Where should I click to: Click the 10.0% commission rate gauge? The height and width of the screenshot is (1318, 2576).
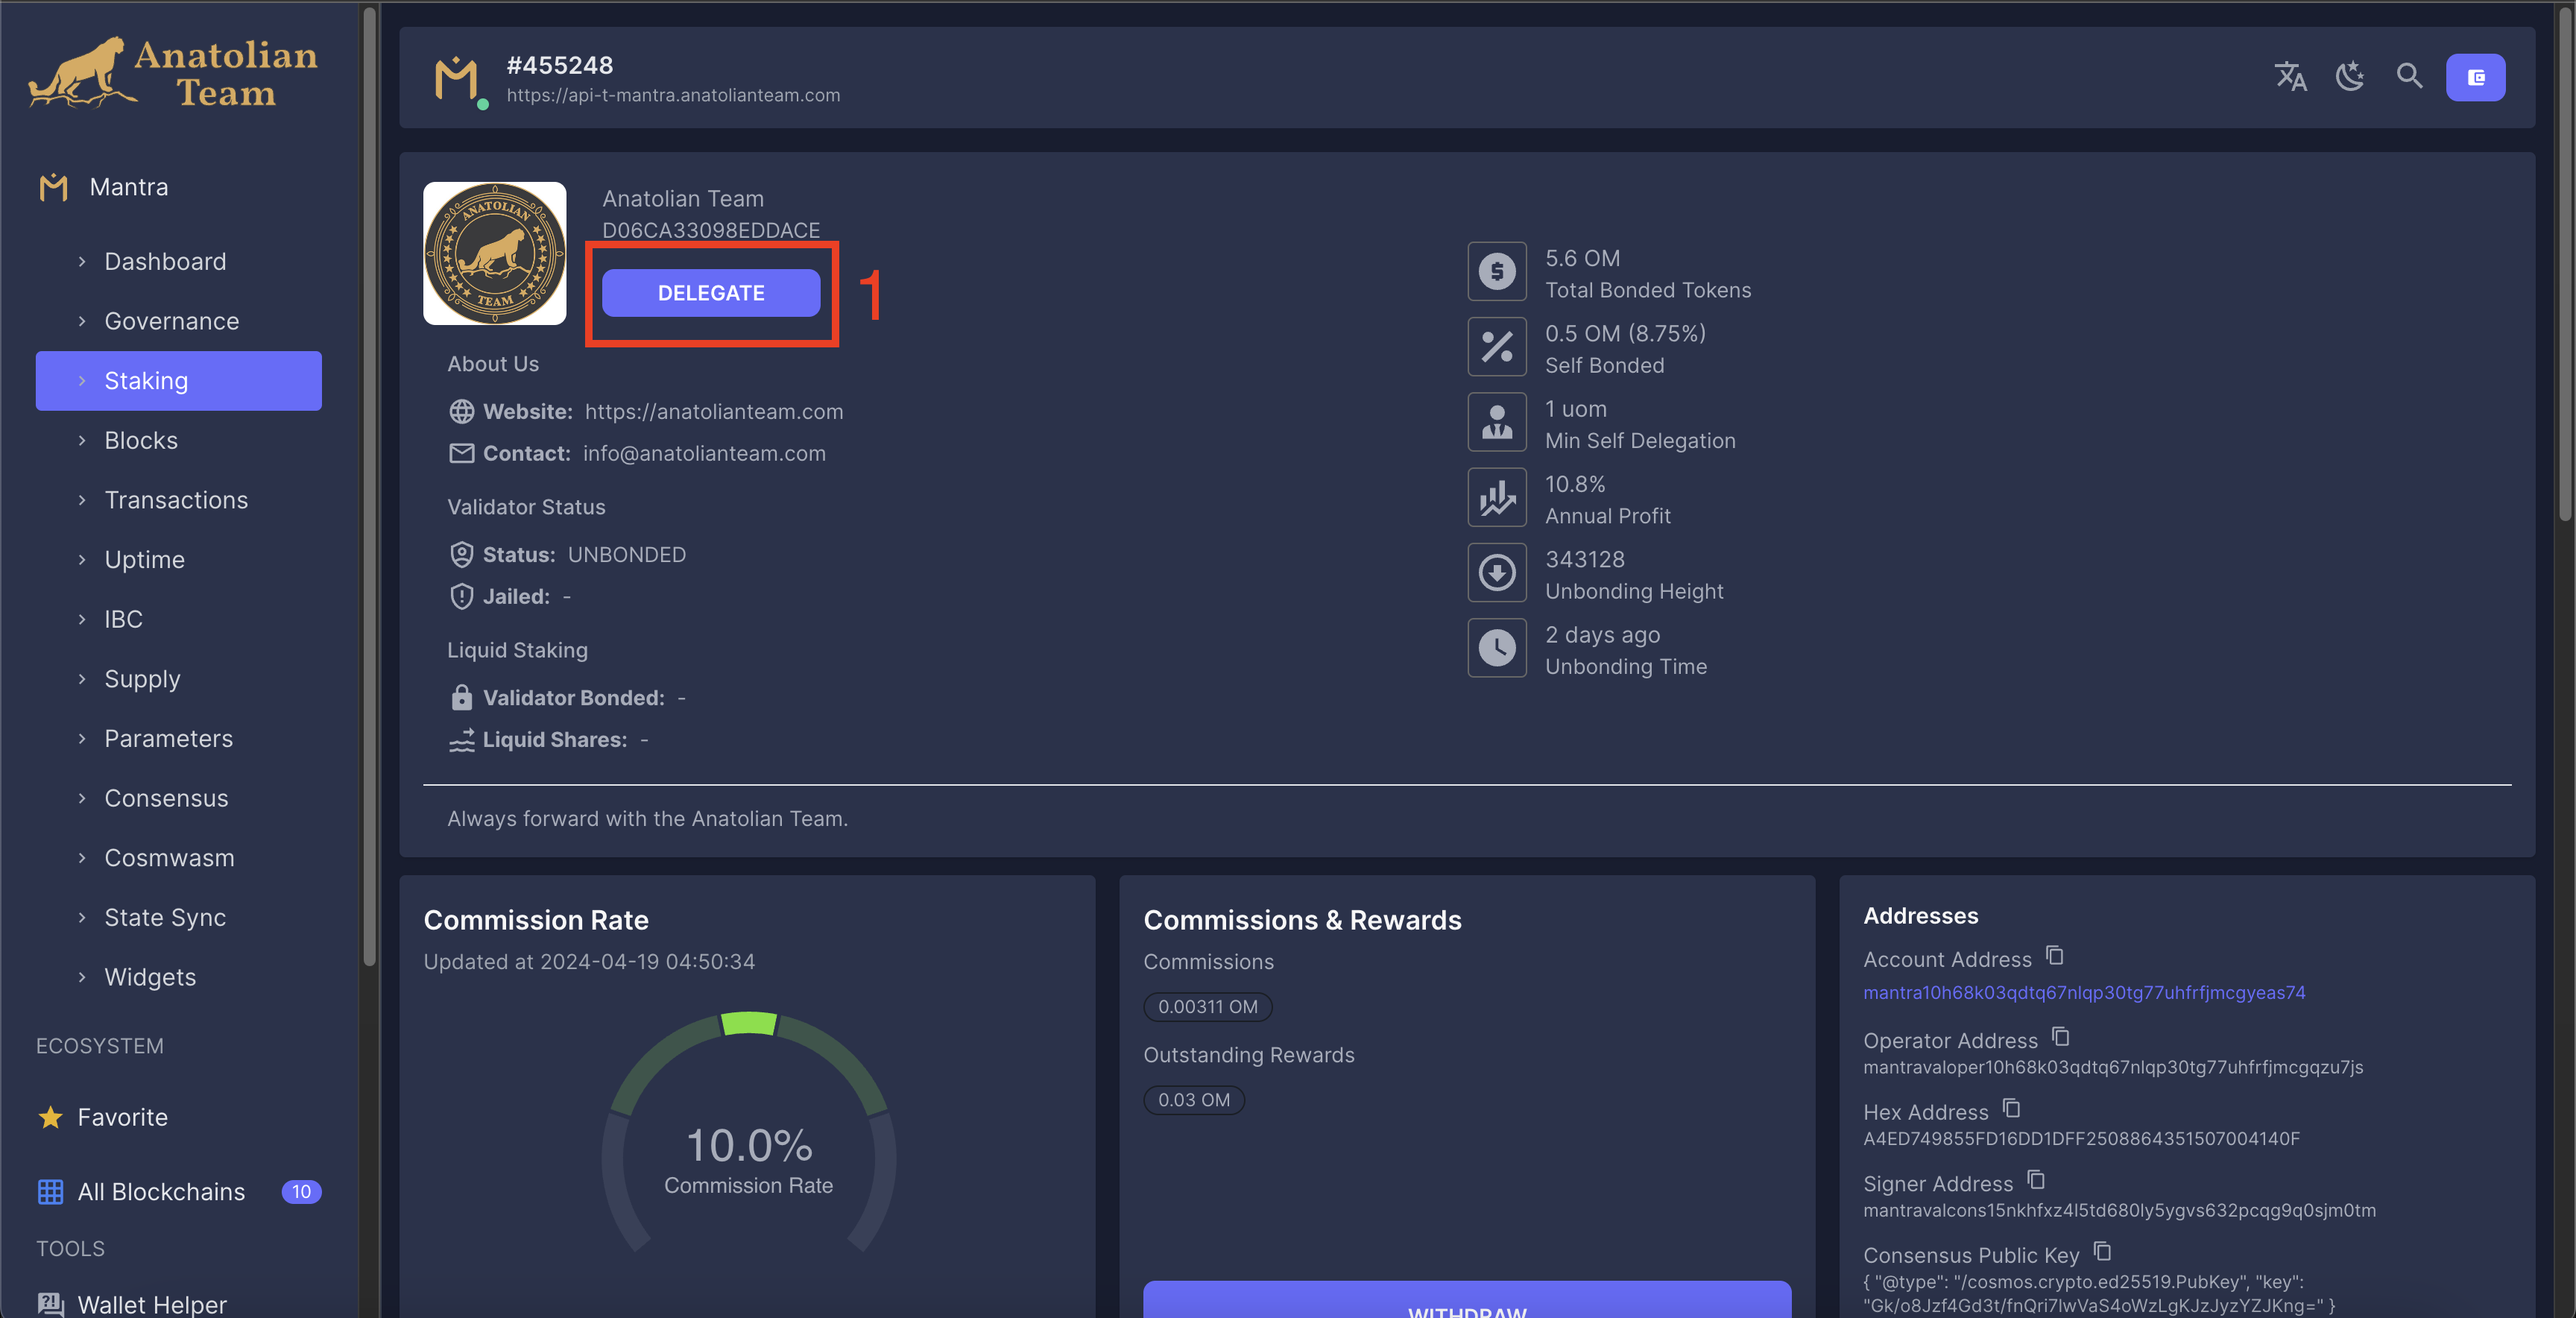(x=749, y=1133)
